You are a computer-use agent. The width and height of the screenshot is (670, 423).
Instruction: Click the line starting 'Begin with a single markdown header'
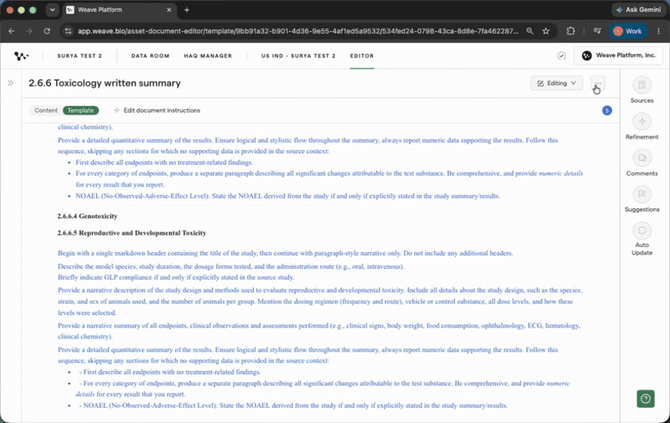(x=285, y=253)
